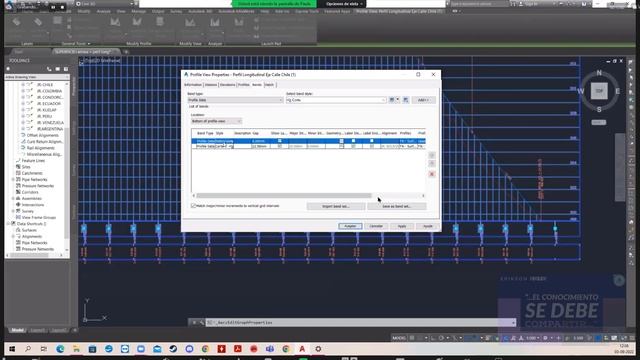Click TOP face of the ViewCube
640x360 pixels.
[x=599, y=91]
